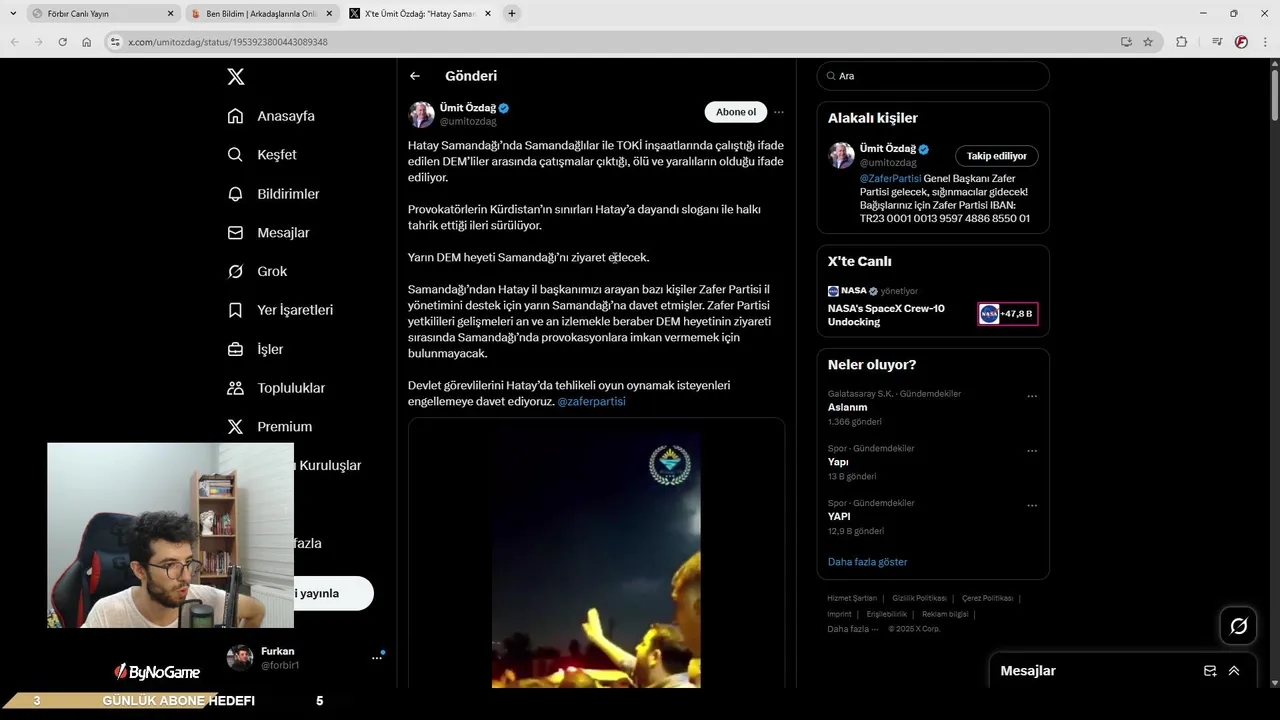Image resolution: width=1280 pixels, height=720 pixels.
Task: Open NASA's SpaceX Crew-10 Undocking live stream
Action: (x=886, y=315)
